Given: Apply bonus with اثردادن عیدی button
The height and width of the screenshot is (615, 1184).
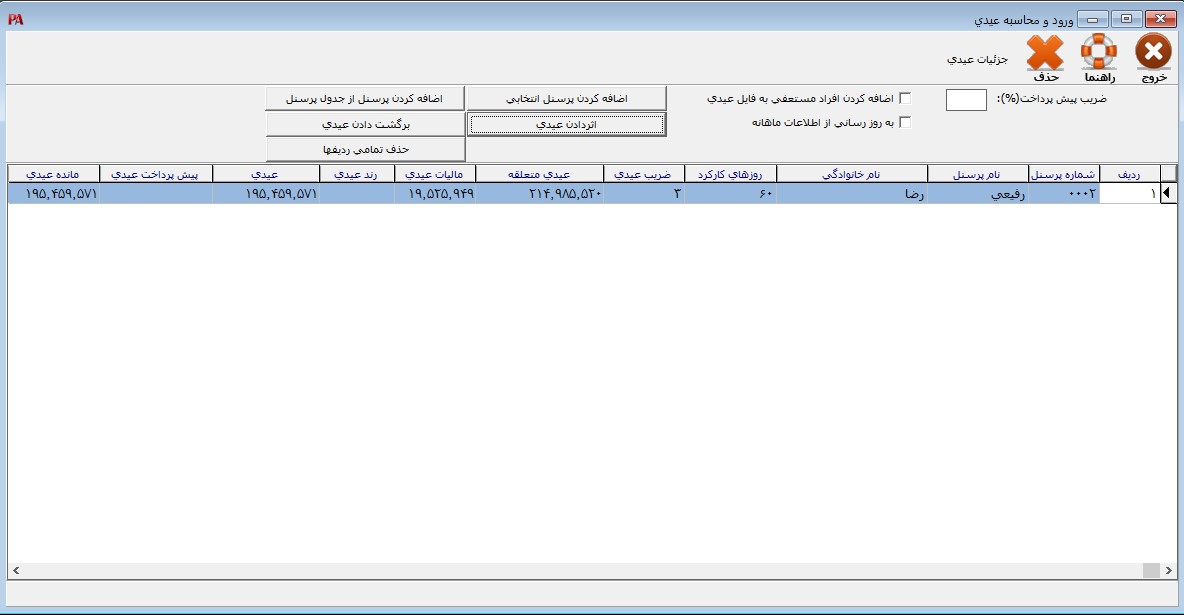Looking at the screenshot, I should coord(566,124).
